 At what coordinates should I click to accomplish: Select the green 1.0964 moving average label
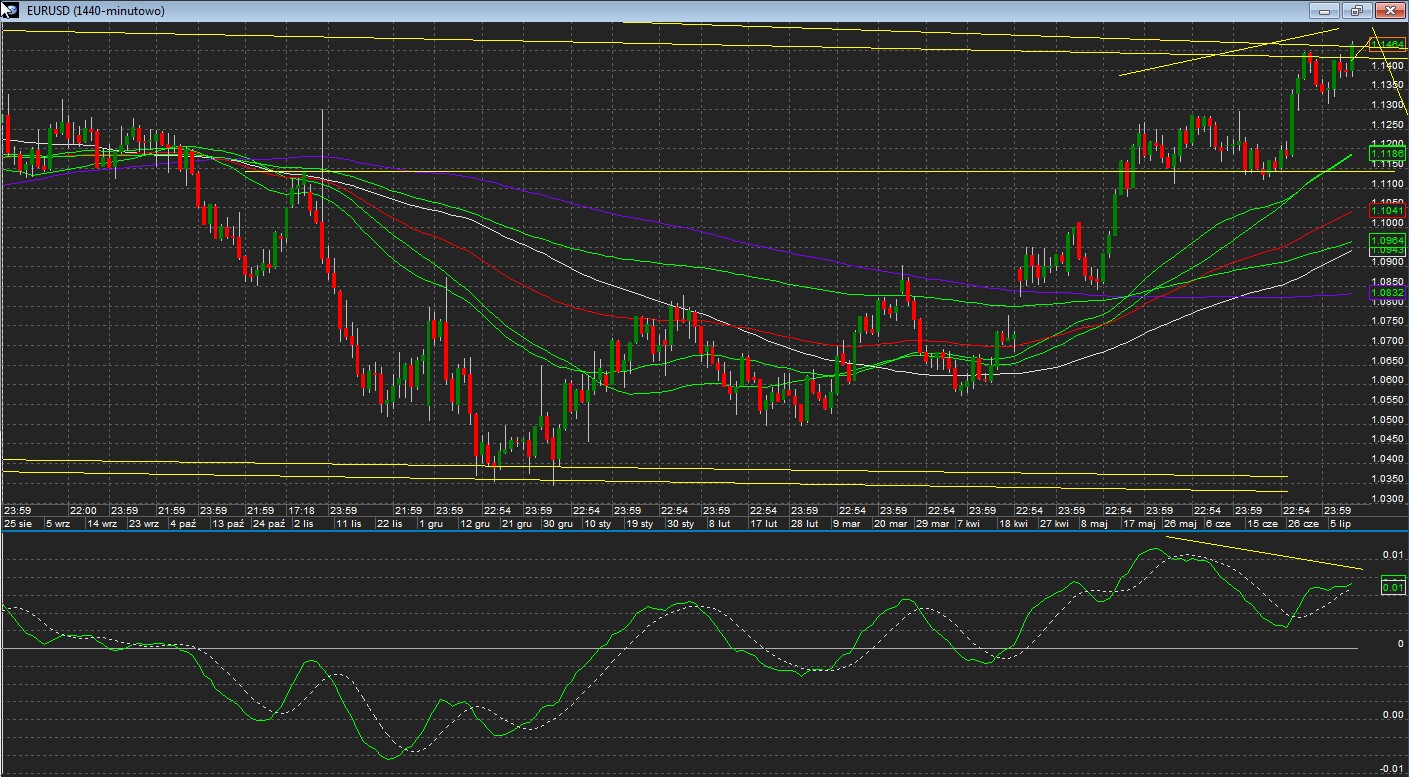(1388, 240)
